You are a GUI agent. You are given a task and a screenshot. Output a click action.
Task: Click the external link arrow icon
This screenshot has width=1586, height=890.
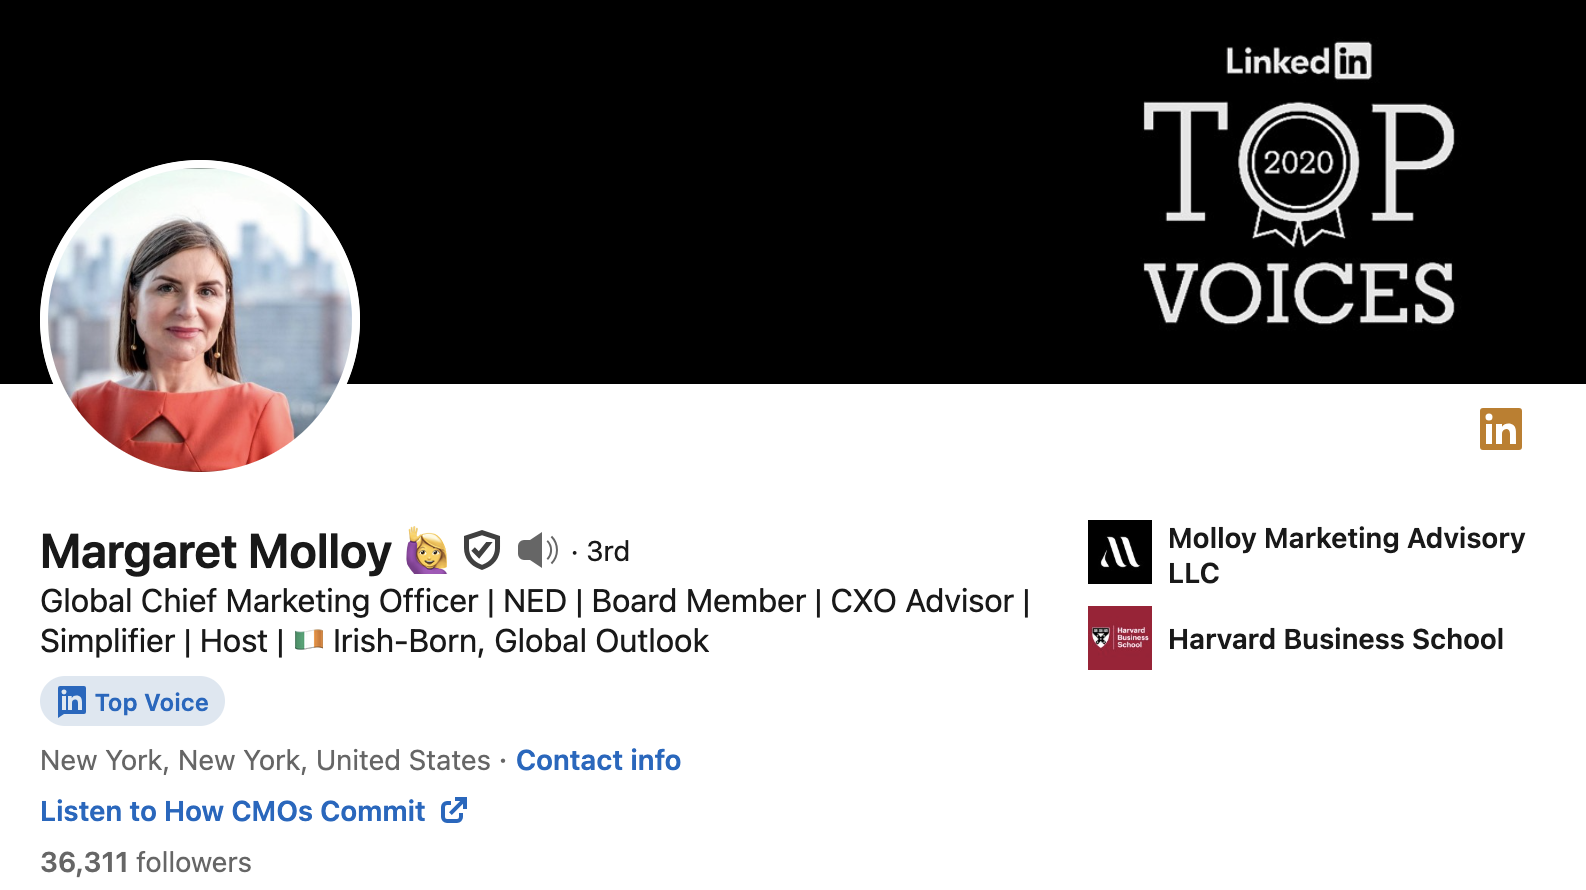point(454,810)
